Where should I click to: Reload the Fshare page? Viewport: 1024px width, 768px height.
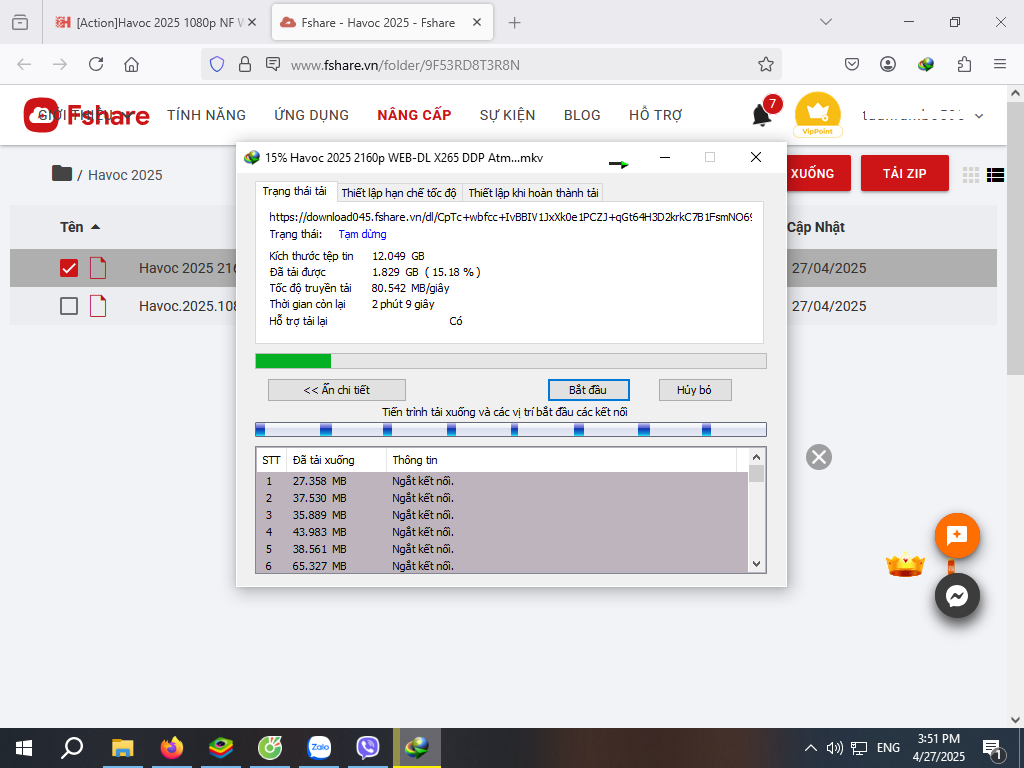(96, 64)
